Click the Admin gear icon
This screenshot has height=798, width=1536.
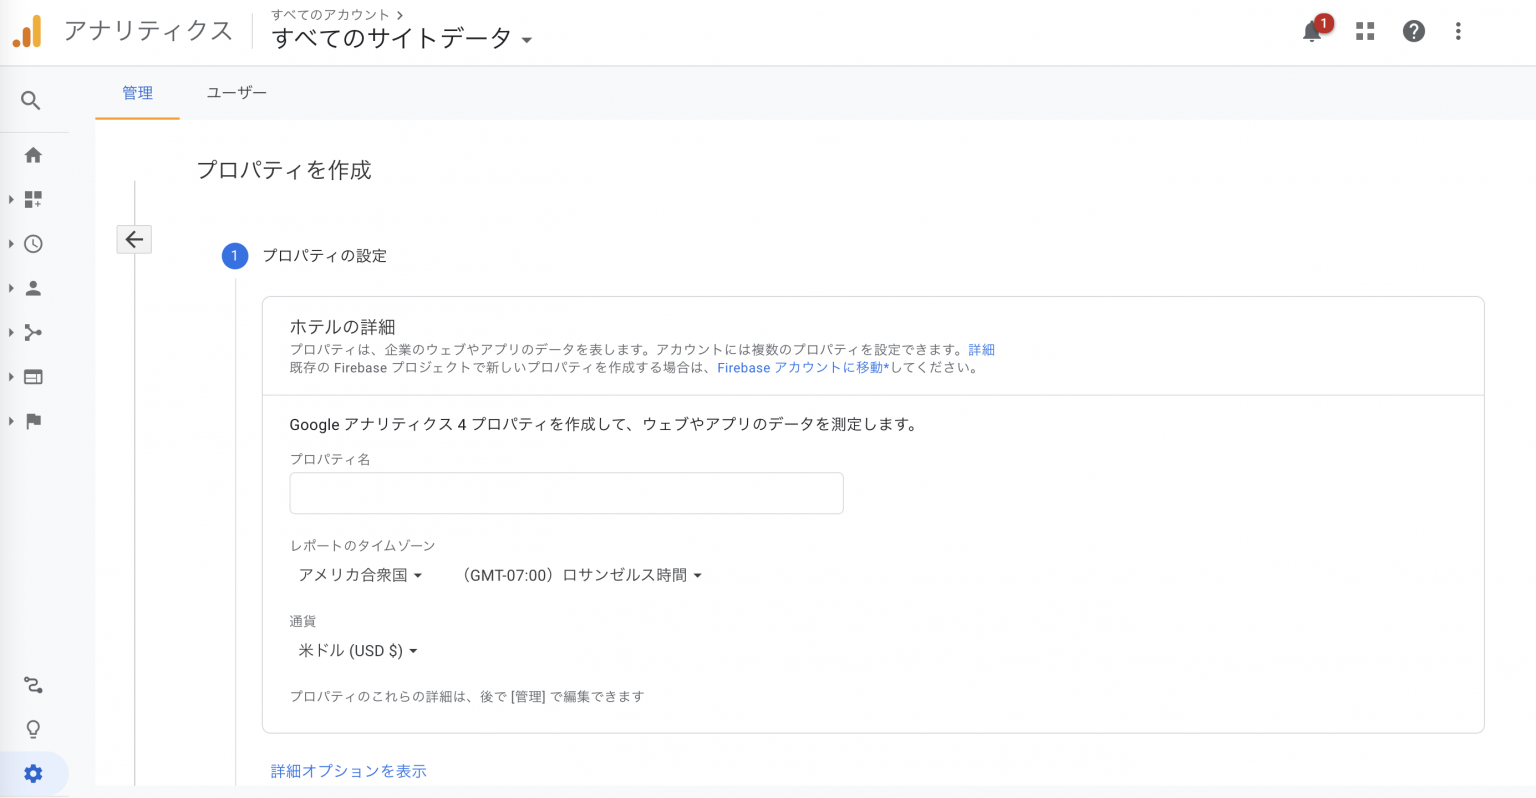tap(33, 774)
